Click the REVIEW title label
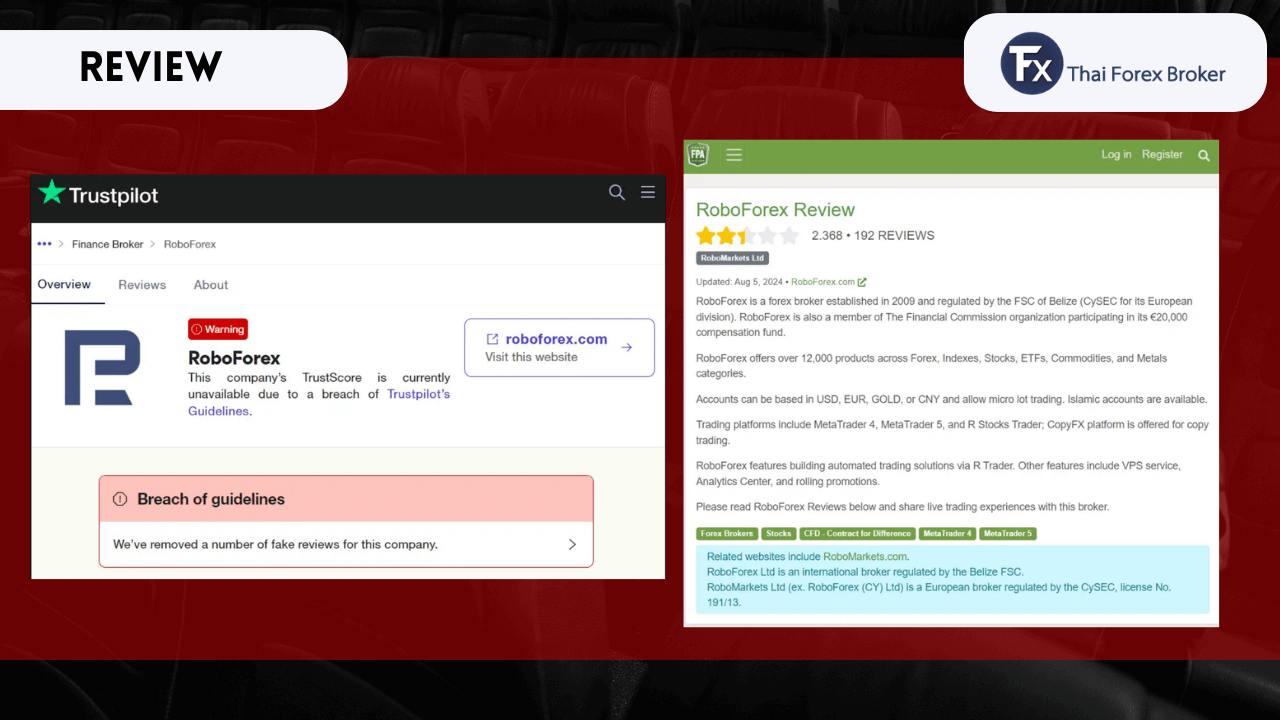The width and height of the screenshot is (1280, 720). (151, 67)
